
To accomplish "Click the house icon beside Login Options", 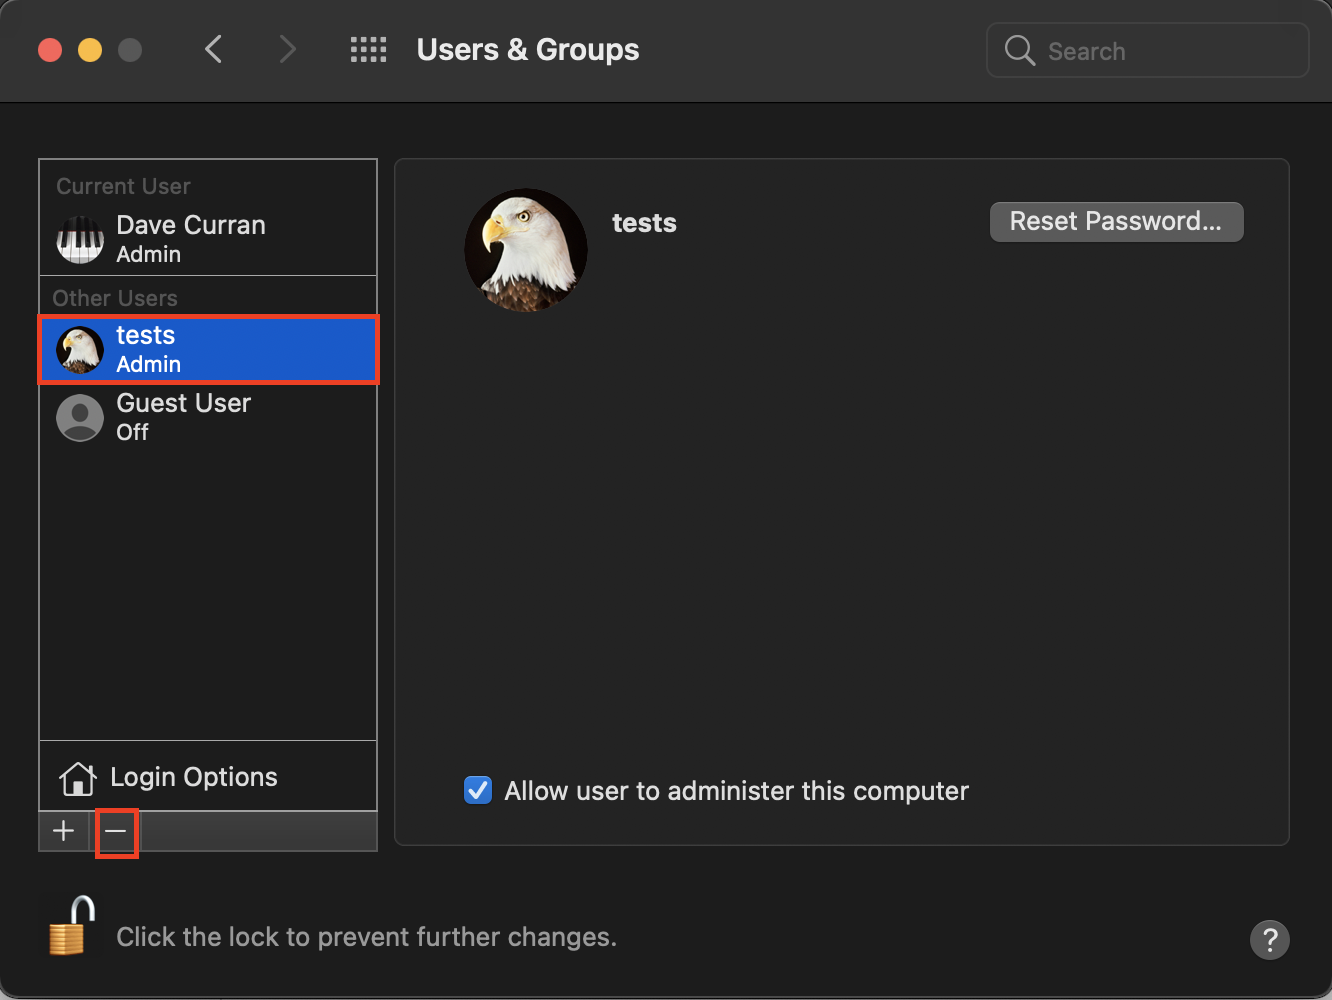I will tap(77, 778).
